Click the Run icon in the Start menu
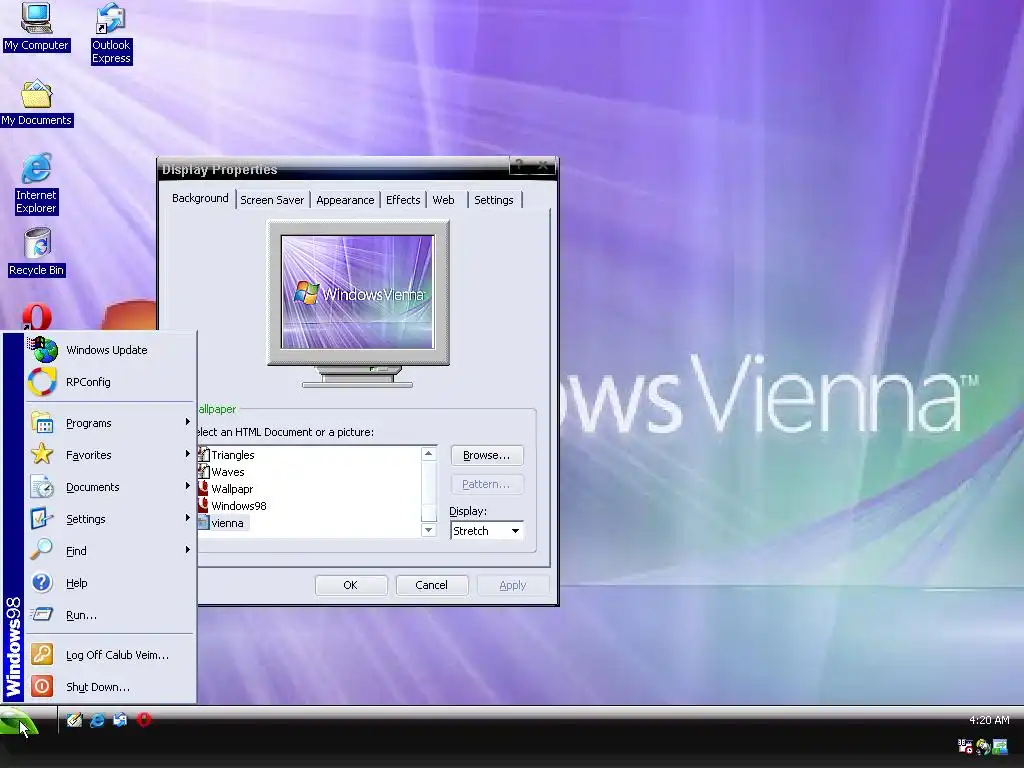Screen dimensions: 1024x768 point(42,614)
